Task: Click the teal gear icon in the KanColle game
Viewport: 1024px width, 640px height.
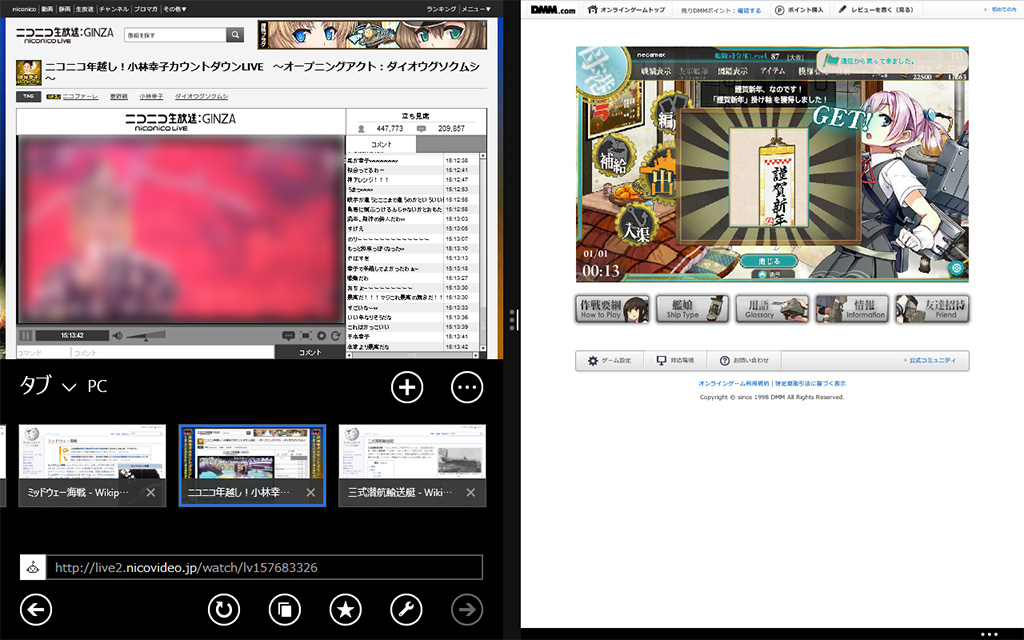Action: coord(957,268)
